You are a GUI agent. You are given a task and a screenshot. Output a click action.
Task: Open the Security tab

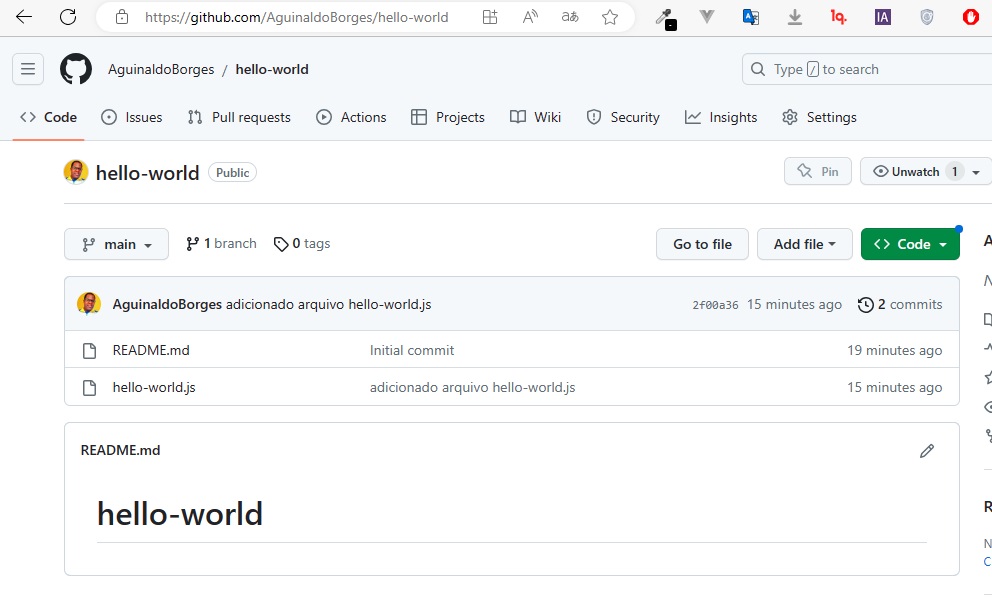(x=623, y=117)
